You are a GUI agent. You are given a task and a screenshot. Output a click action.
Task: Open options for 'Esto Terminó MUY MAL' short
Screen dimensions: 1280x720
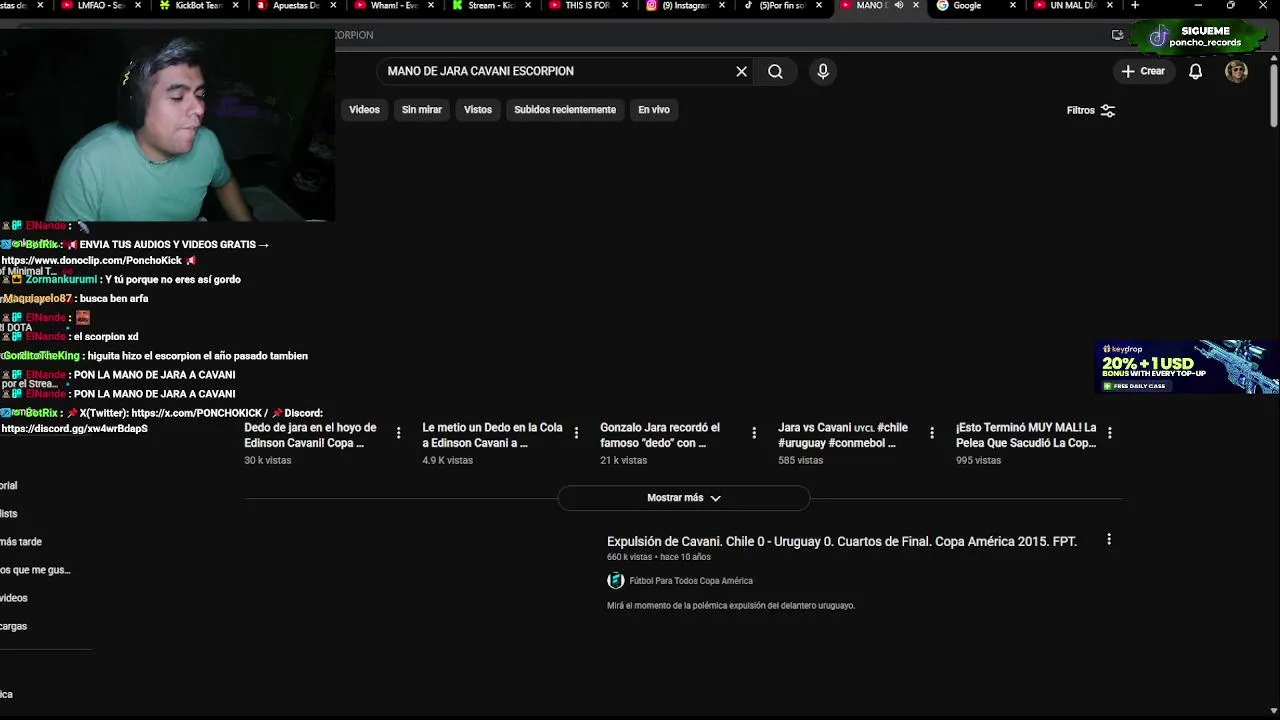pyautogui.click(x=1109, y=433)
